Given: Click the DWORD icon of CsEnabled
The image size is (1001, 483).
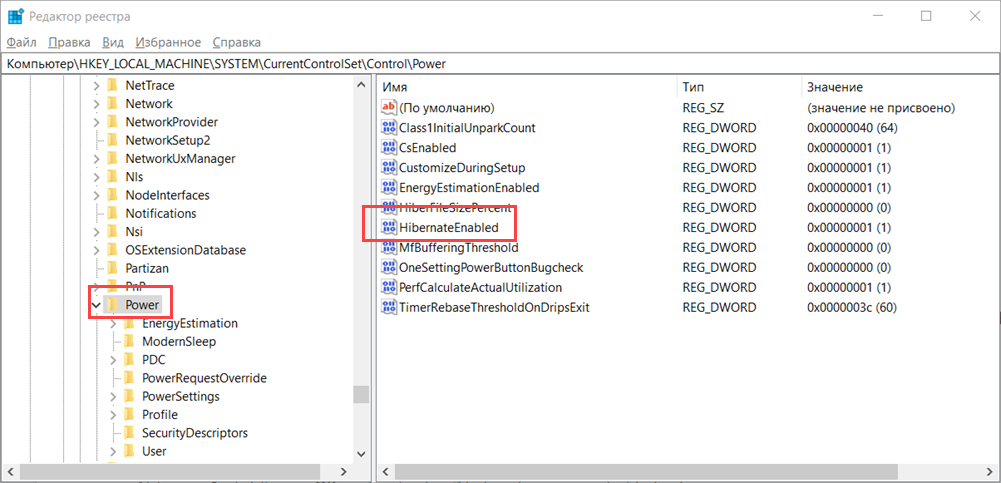Looking at the screenshot, I should point(389,148).
